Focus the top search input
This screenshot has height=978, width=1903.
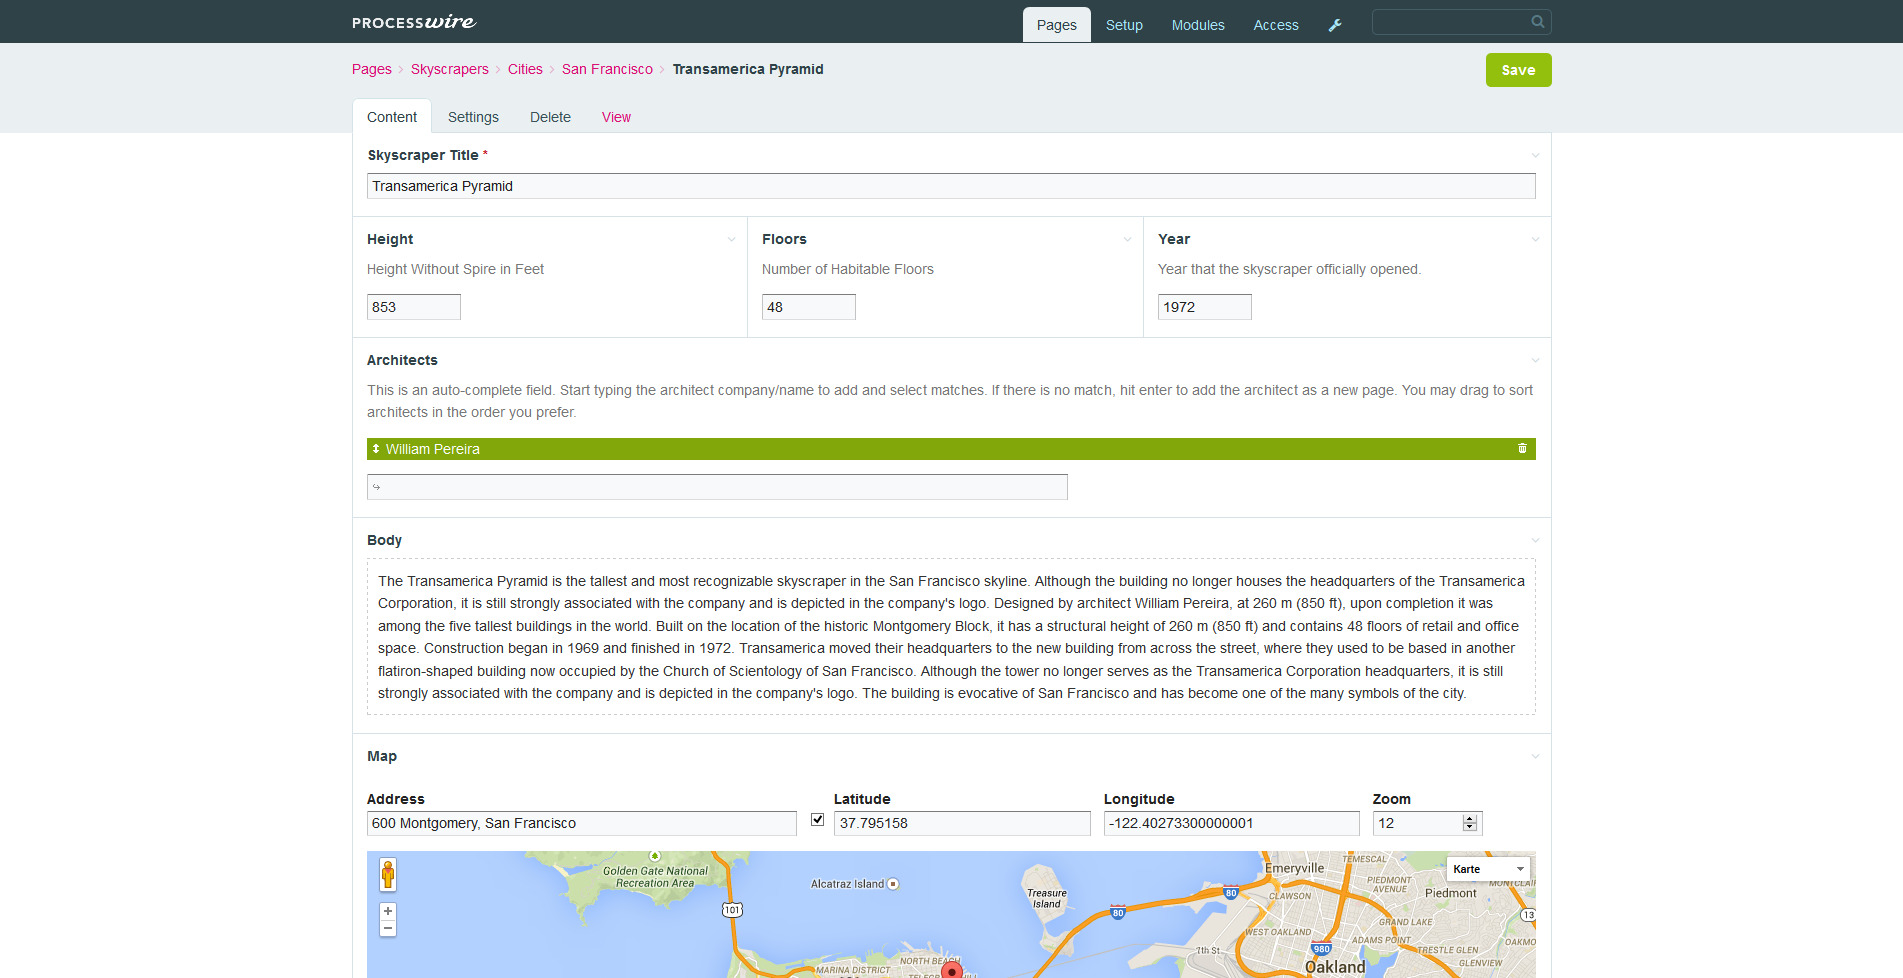pyautogui.click(x=1461, y=22)
